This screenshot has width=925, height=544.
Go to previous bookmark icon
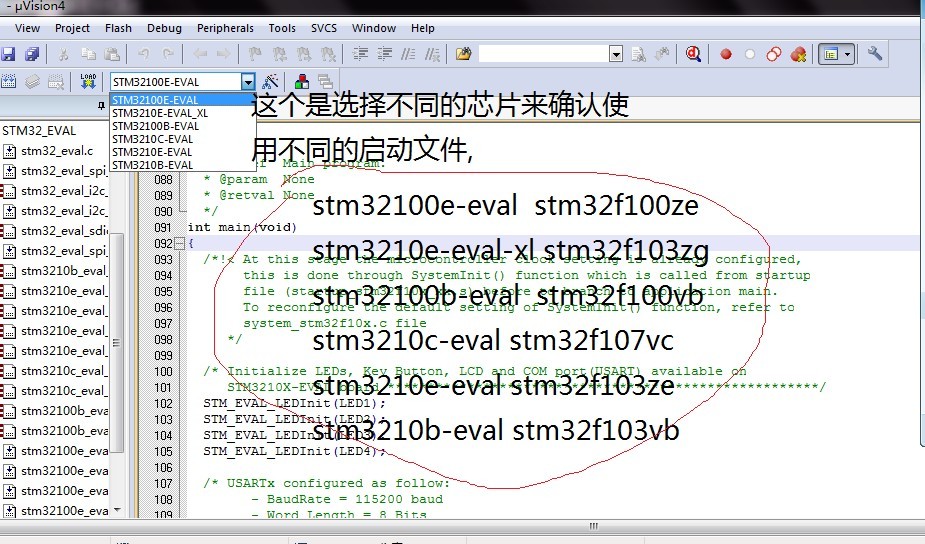(x=280, y=54)
